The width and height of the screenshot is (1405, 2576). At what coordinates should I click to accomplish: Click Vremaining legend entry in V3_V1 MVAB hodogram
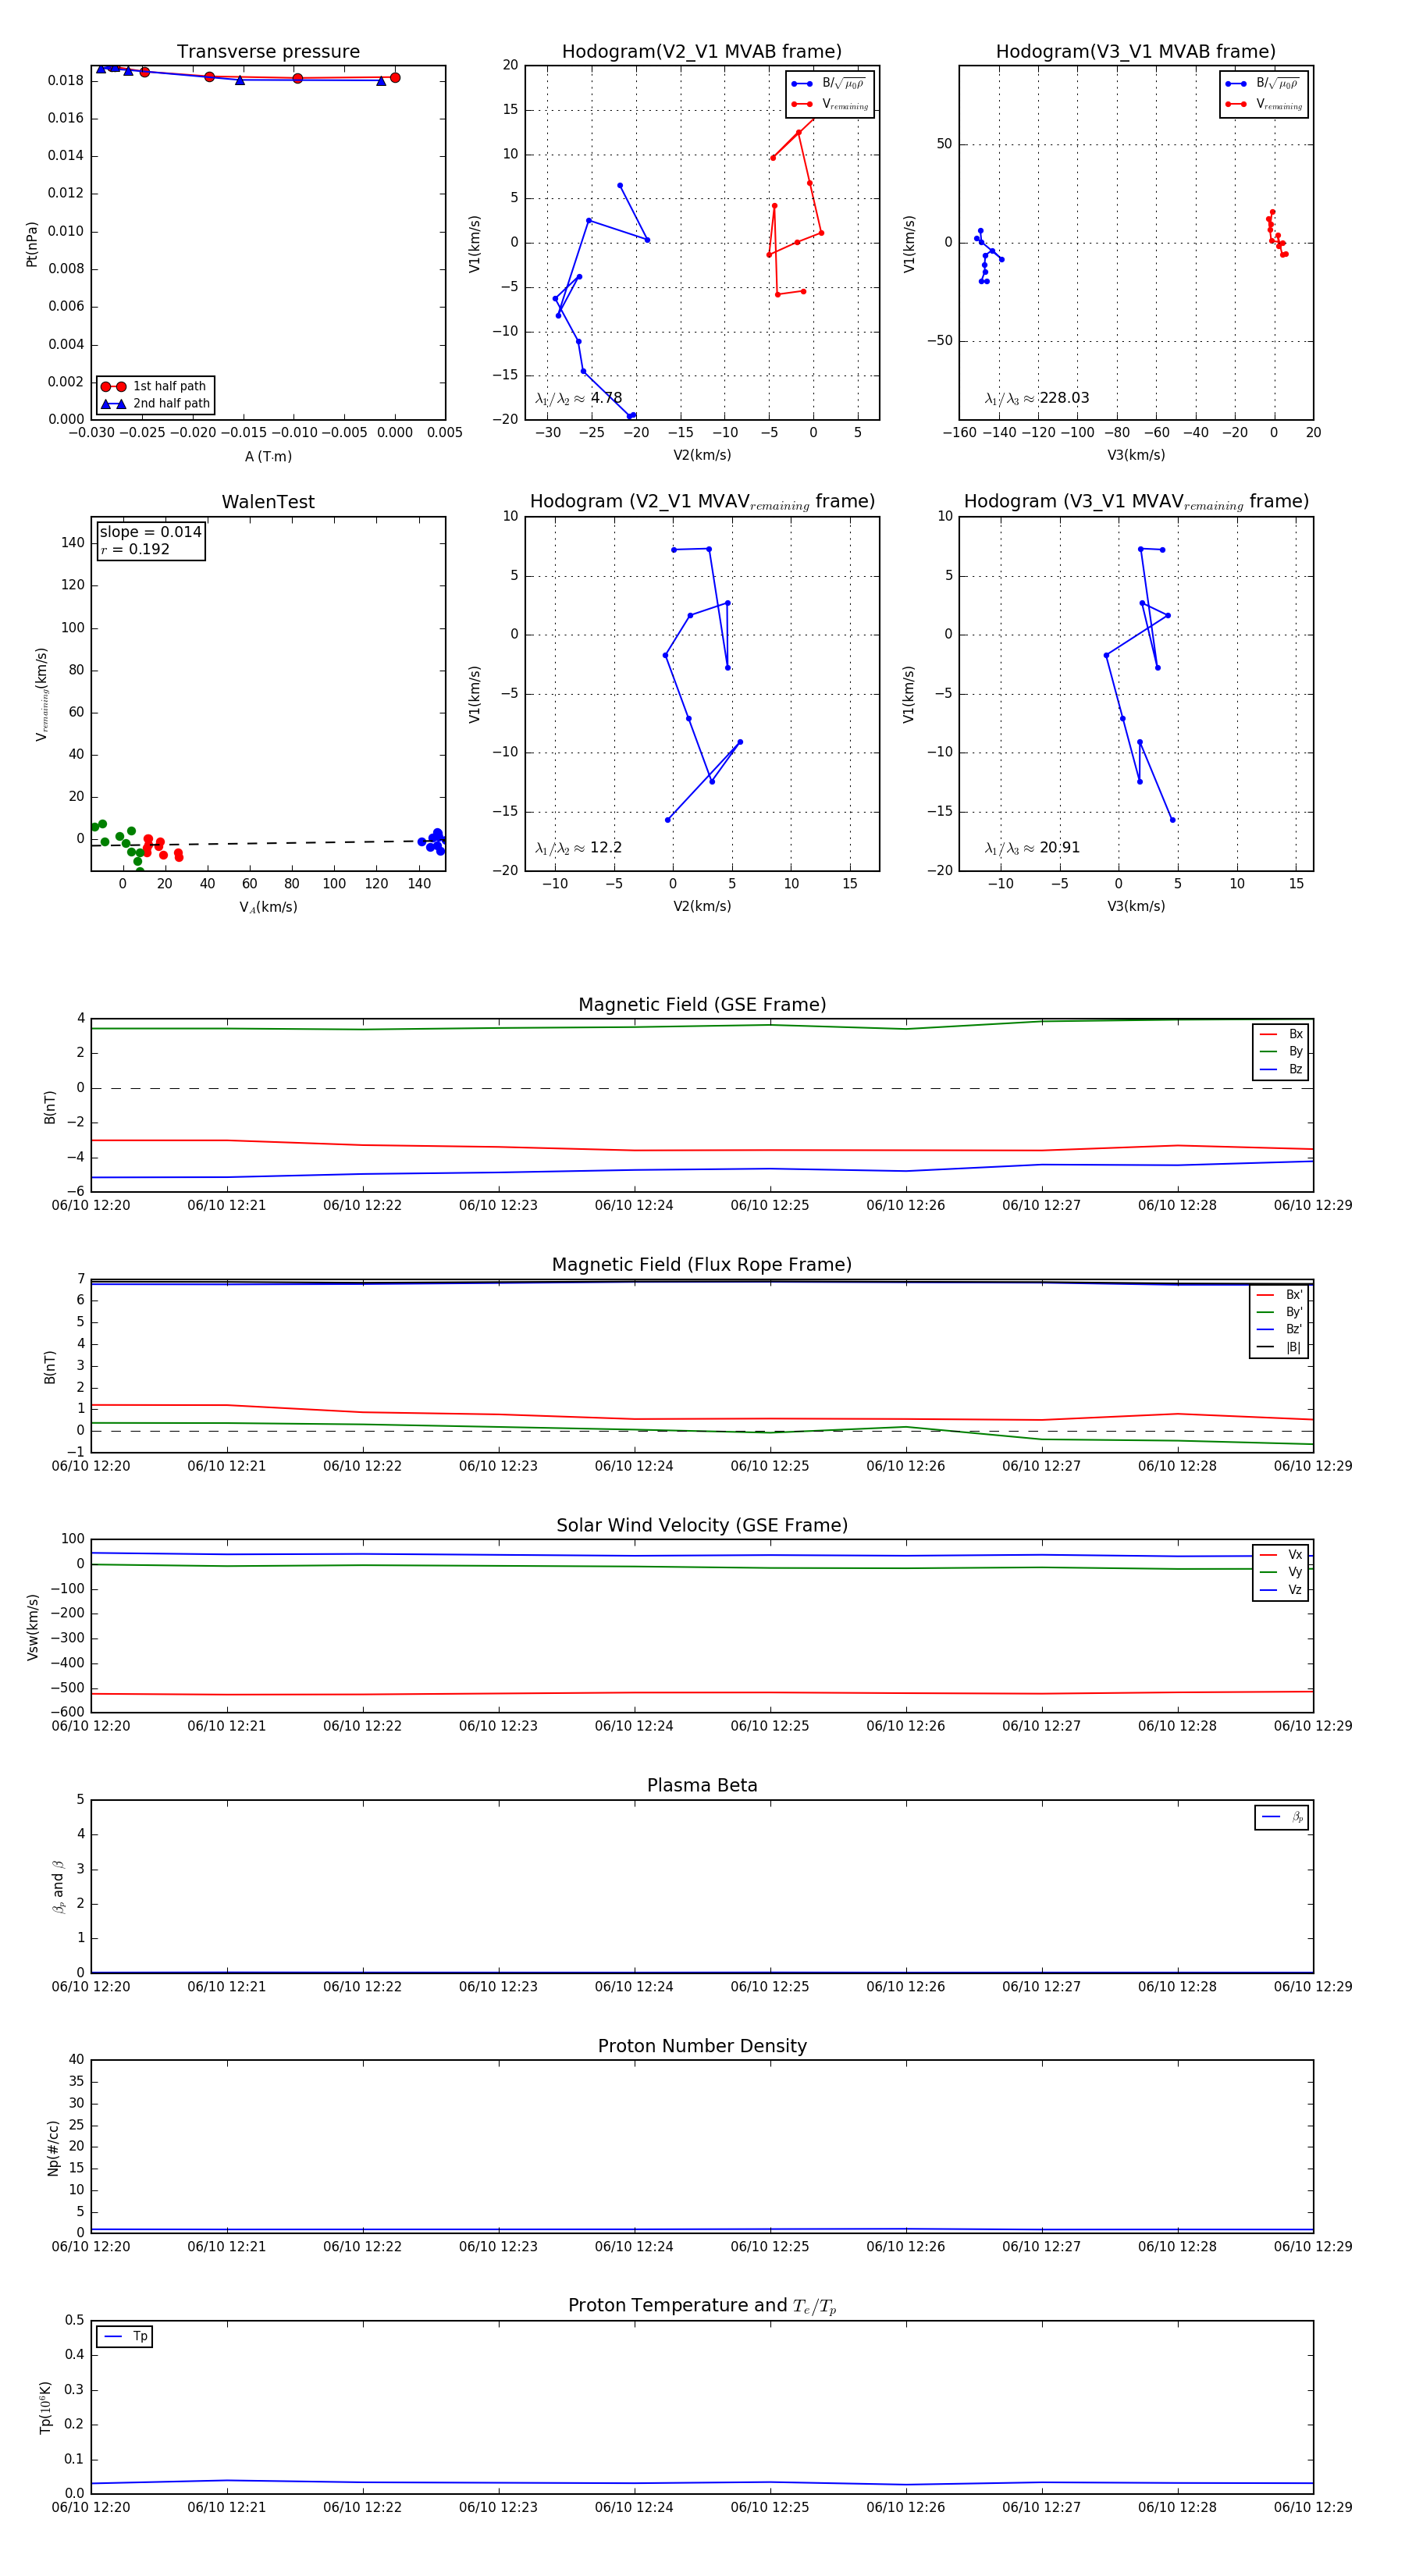click(x=1263, y=104)
